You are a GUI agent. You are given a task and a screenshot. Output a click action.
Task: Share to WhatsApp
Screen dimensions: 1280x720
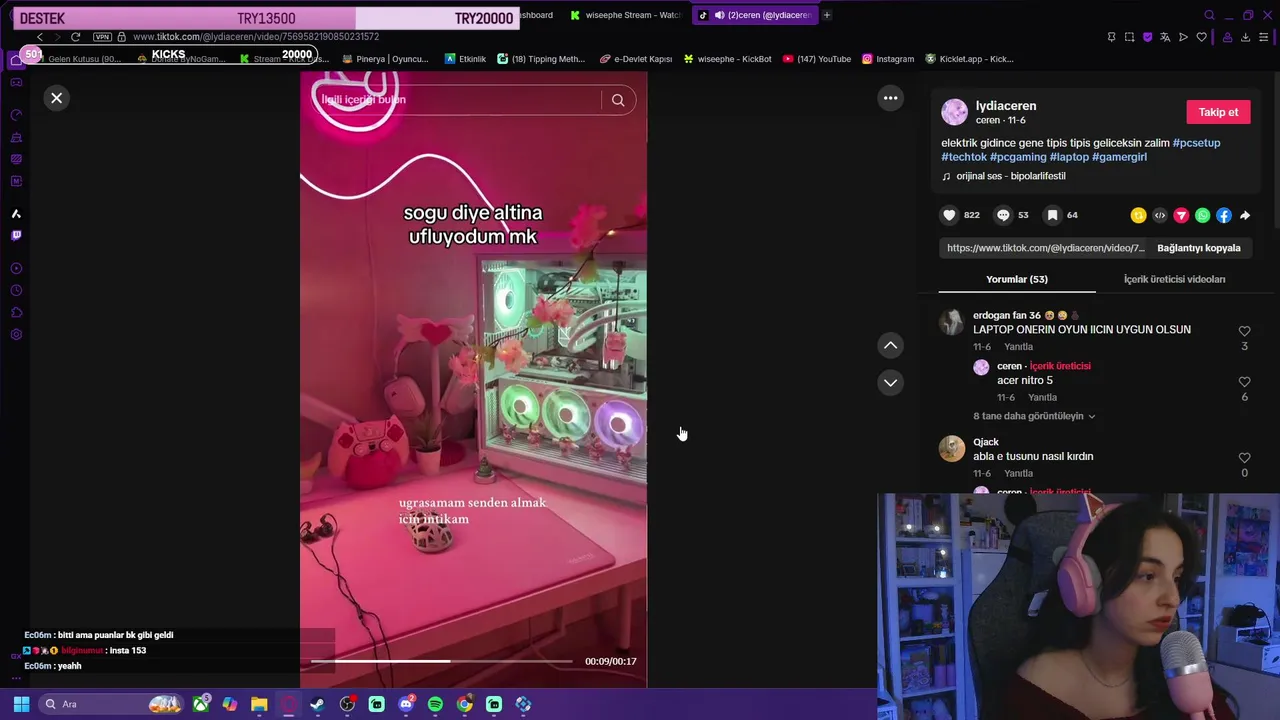(x=1202, y=215)
